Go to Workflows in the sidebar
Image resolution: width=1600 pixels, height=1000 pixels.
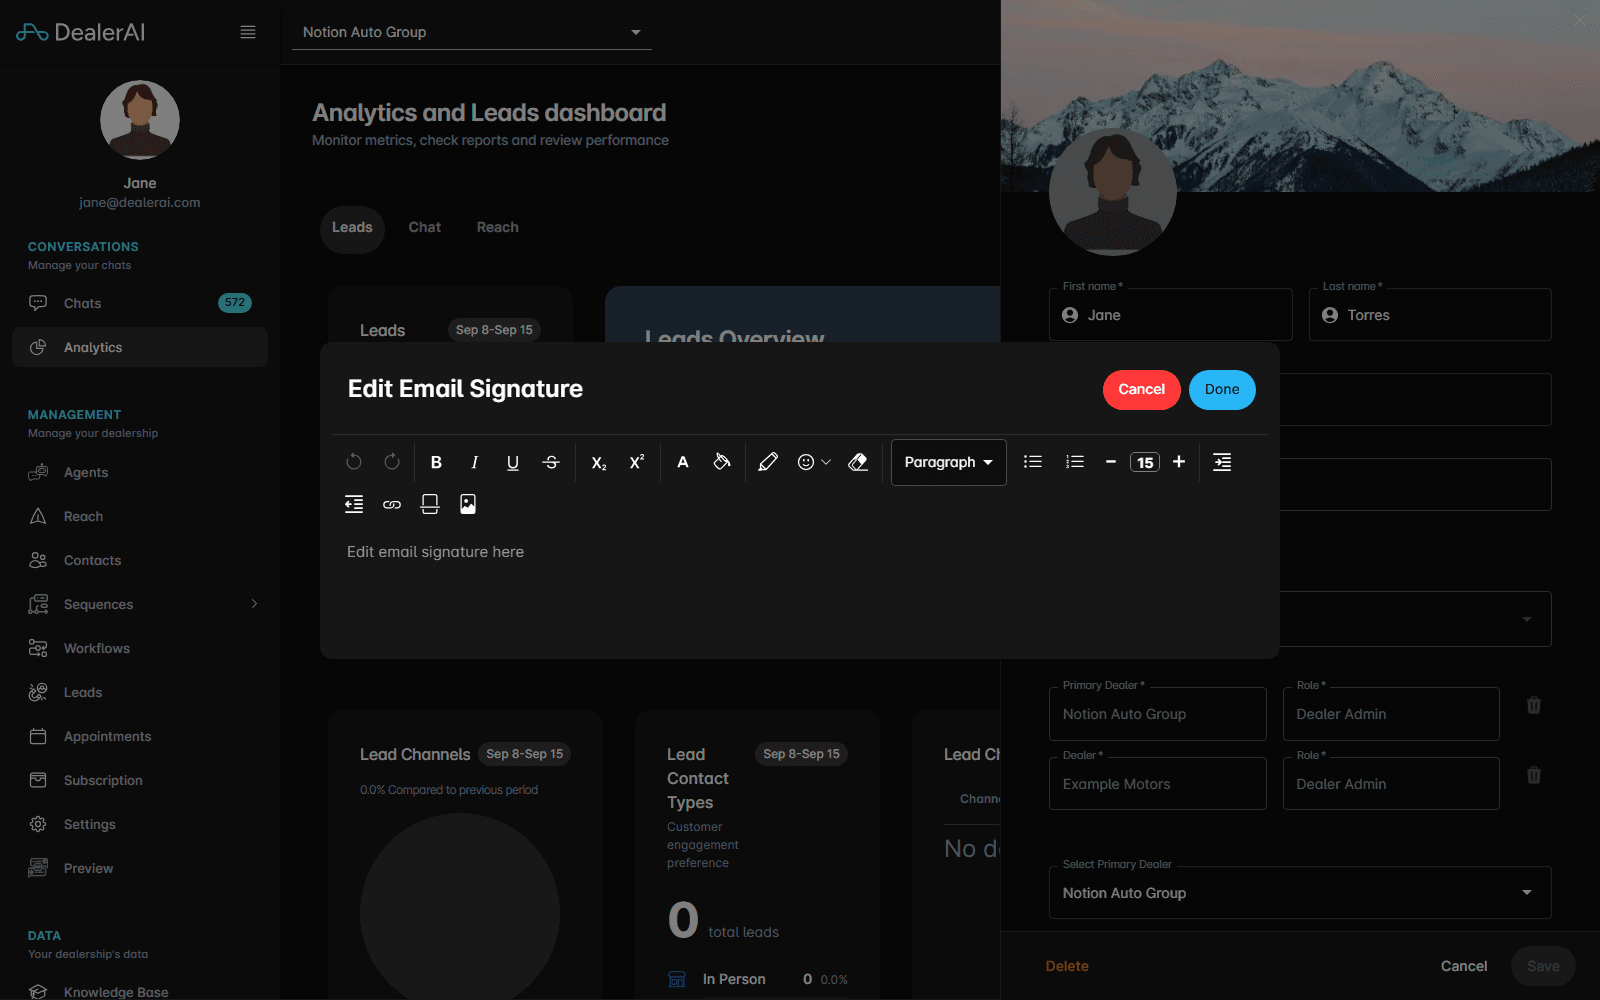[x=140, y=648]
